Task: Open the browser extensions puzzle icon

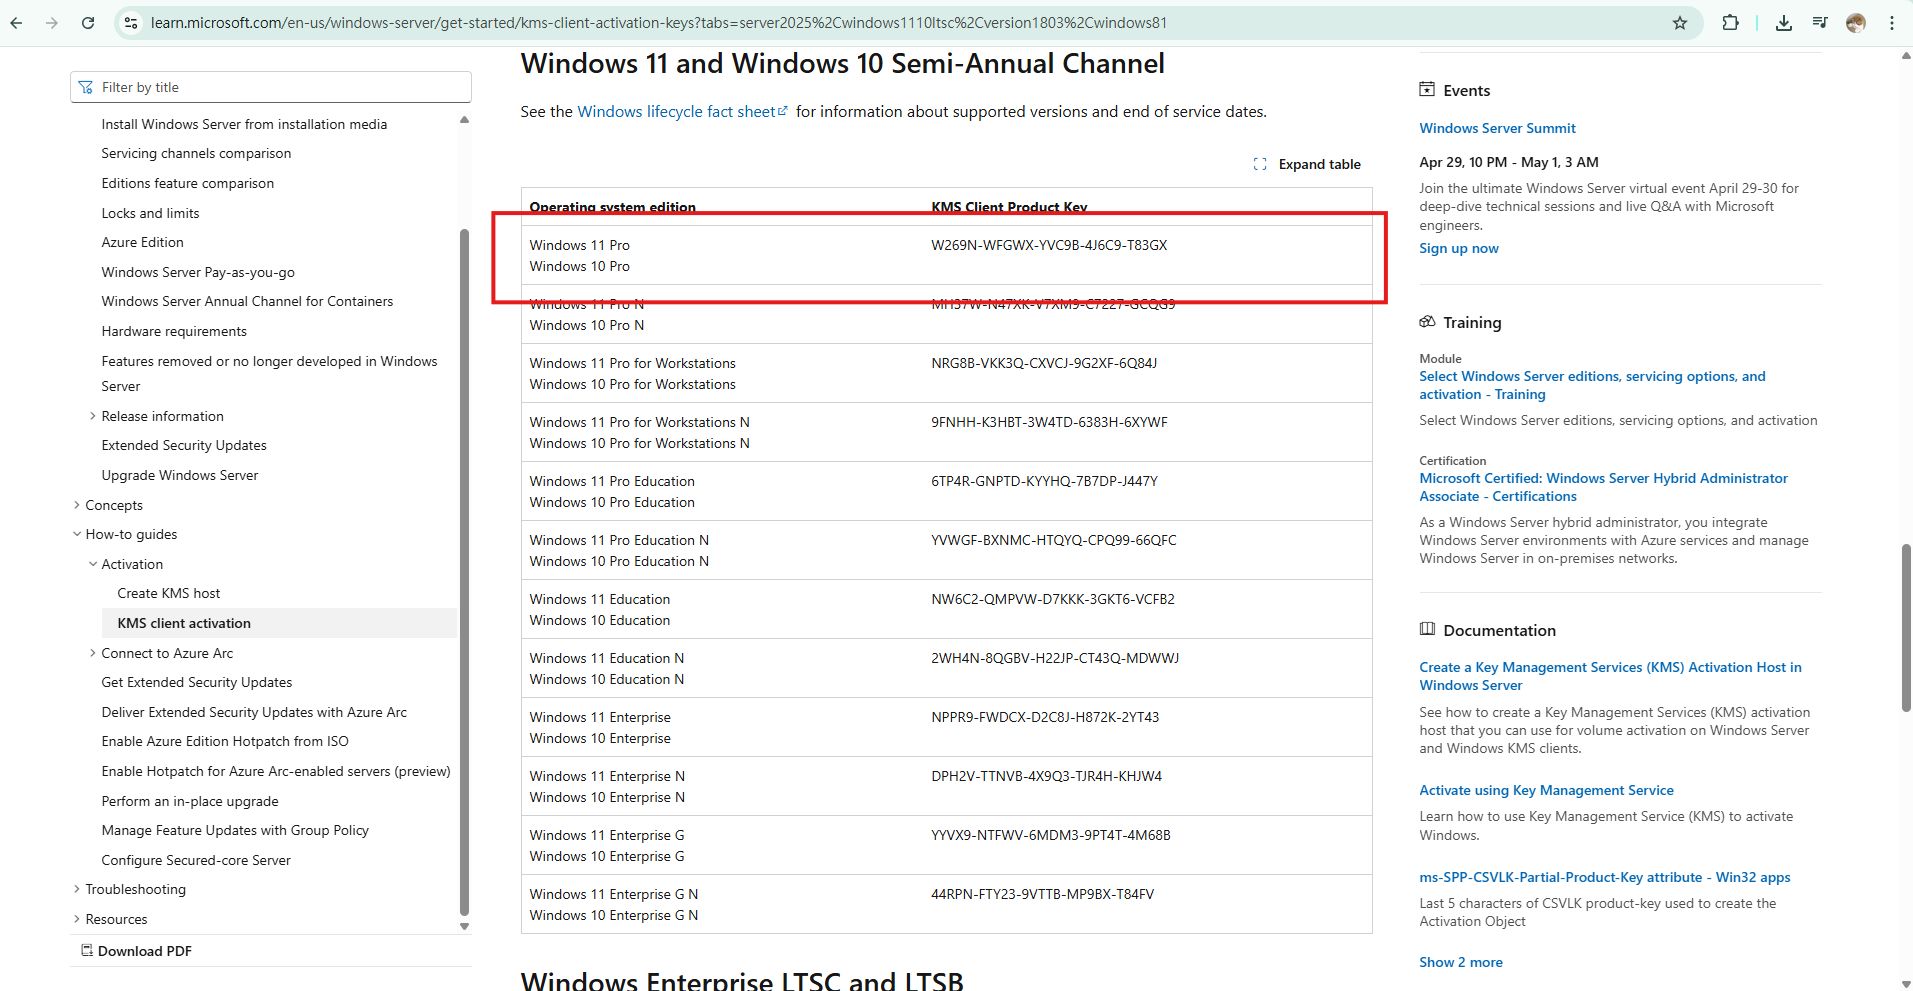Action: tap(1730, 23)
